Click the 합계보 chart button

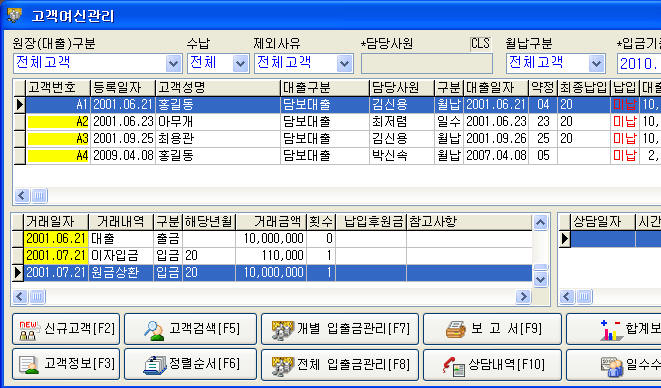(614, 329)
